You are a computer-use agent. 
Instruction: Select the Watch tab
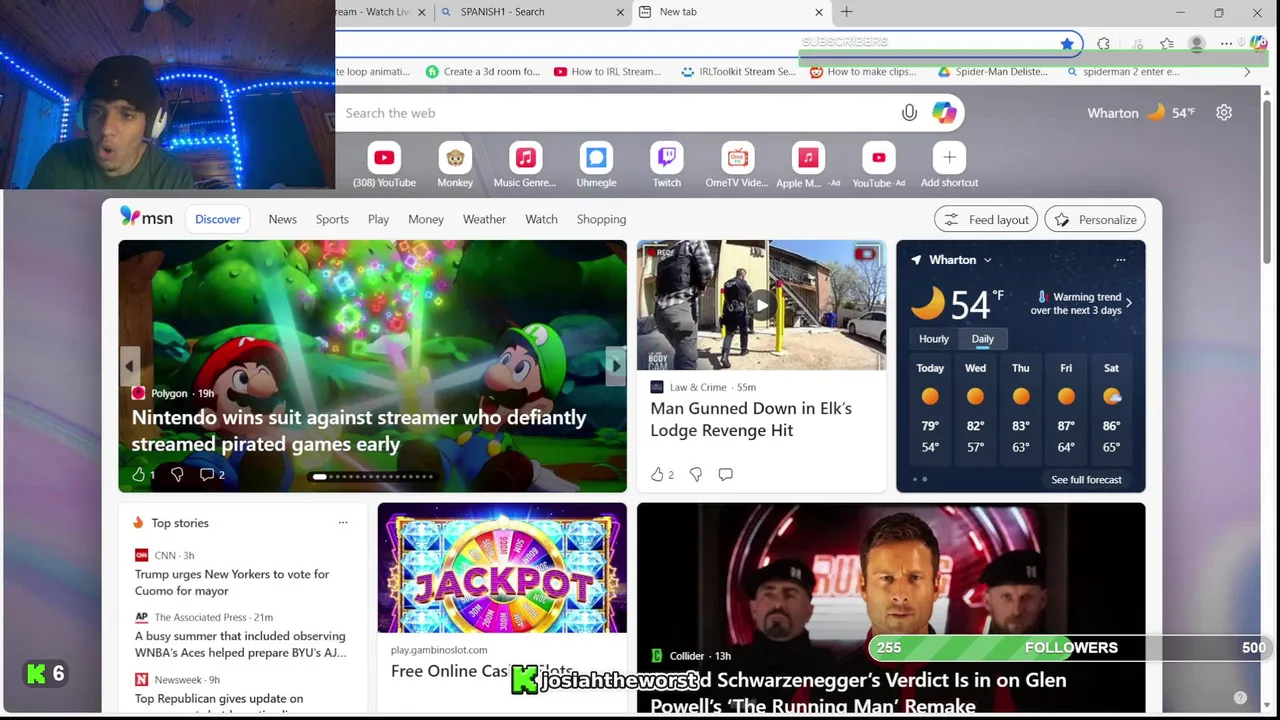tap(541, 219)
